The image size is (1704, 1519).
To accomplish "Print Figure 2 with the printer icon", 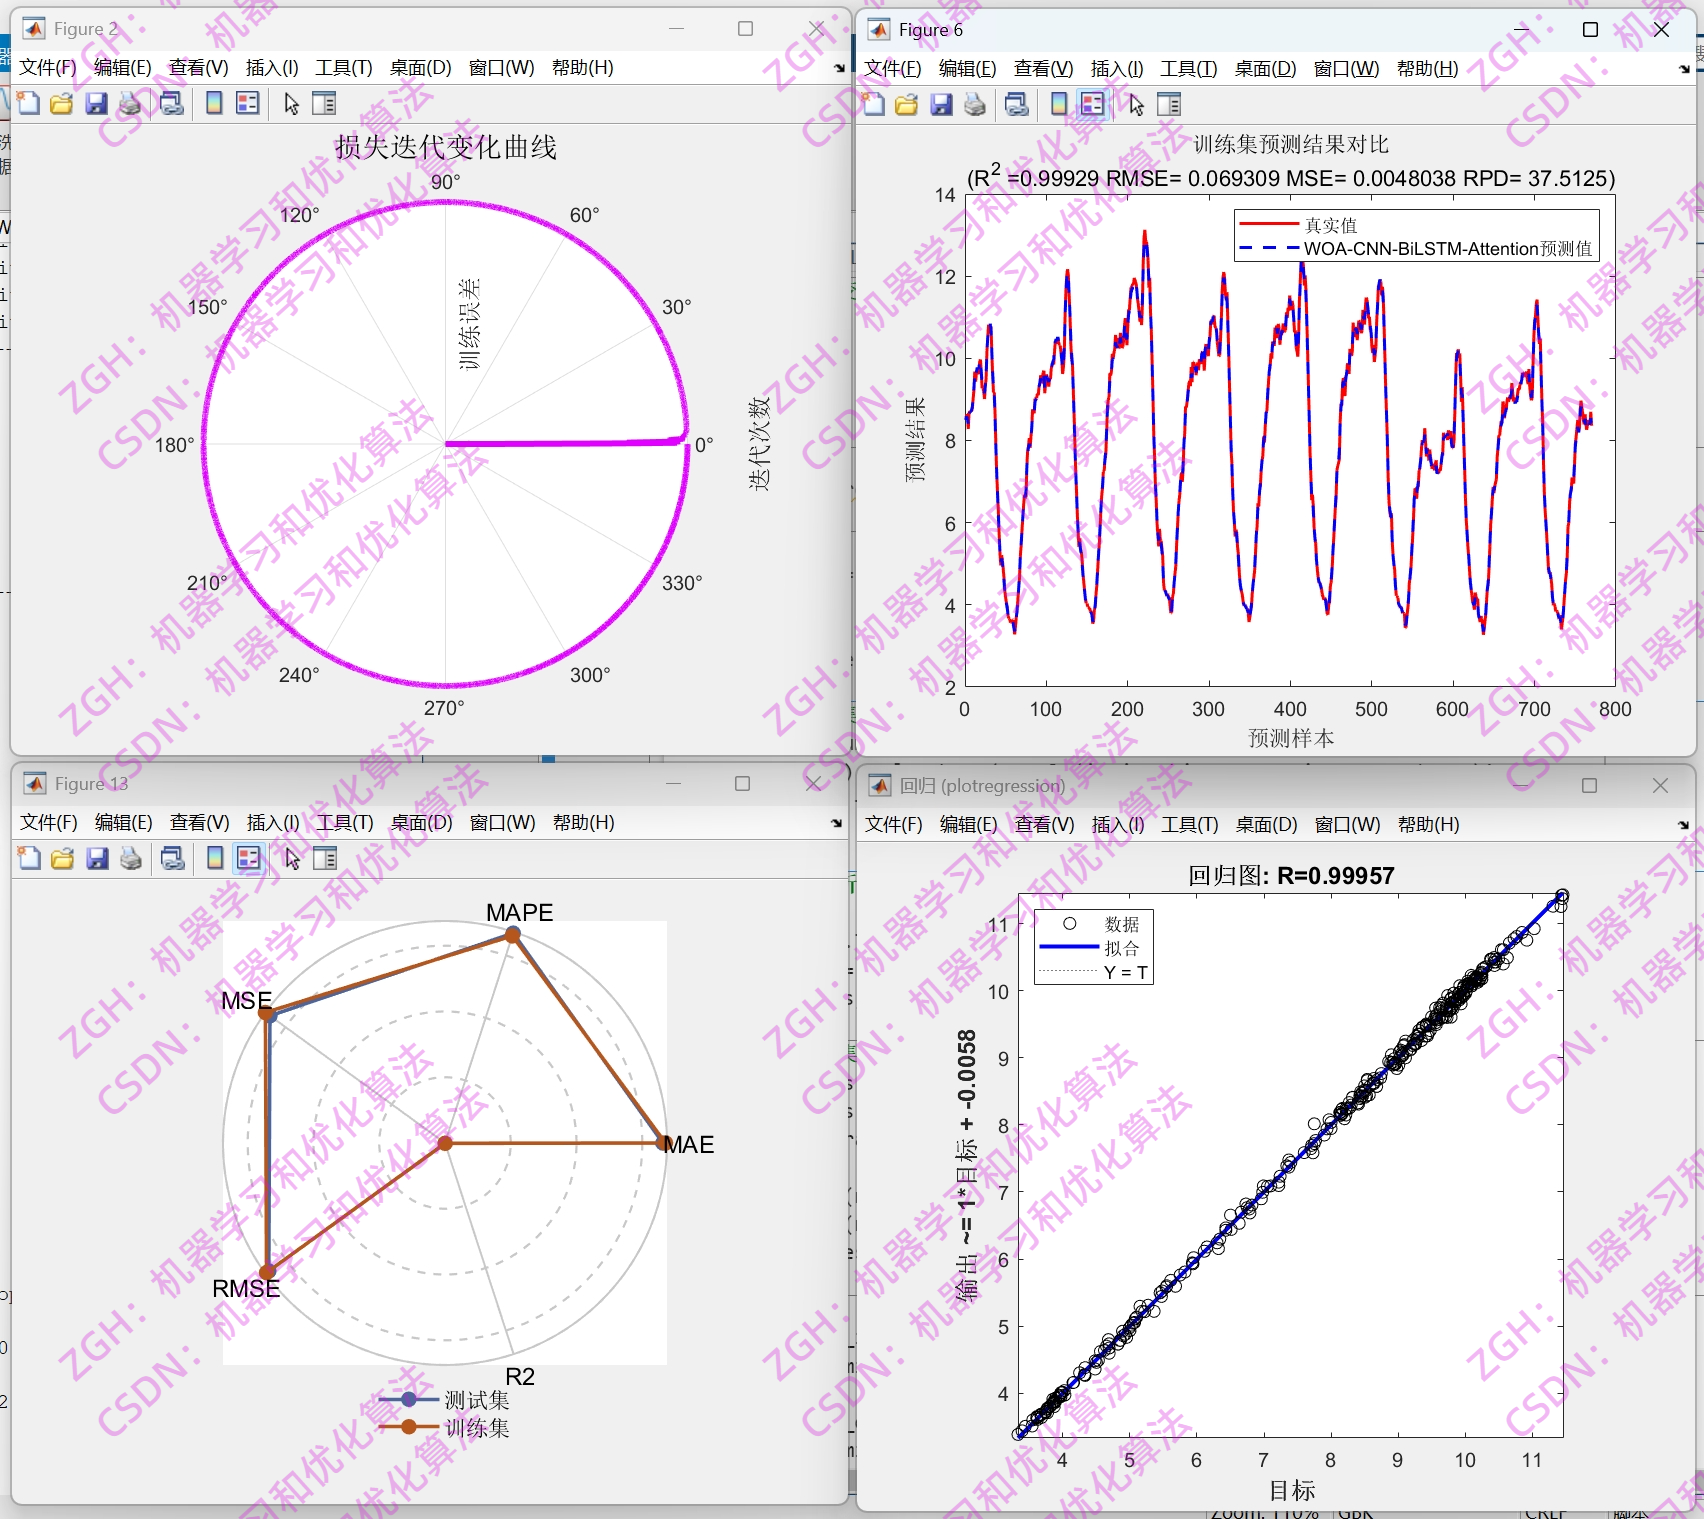I will pyautogui.click(x=130, y=103).
